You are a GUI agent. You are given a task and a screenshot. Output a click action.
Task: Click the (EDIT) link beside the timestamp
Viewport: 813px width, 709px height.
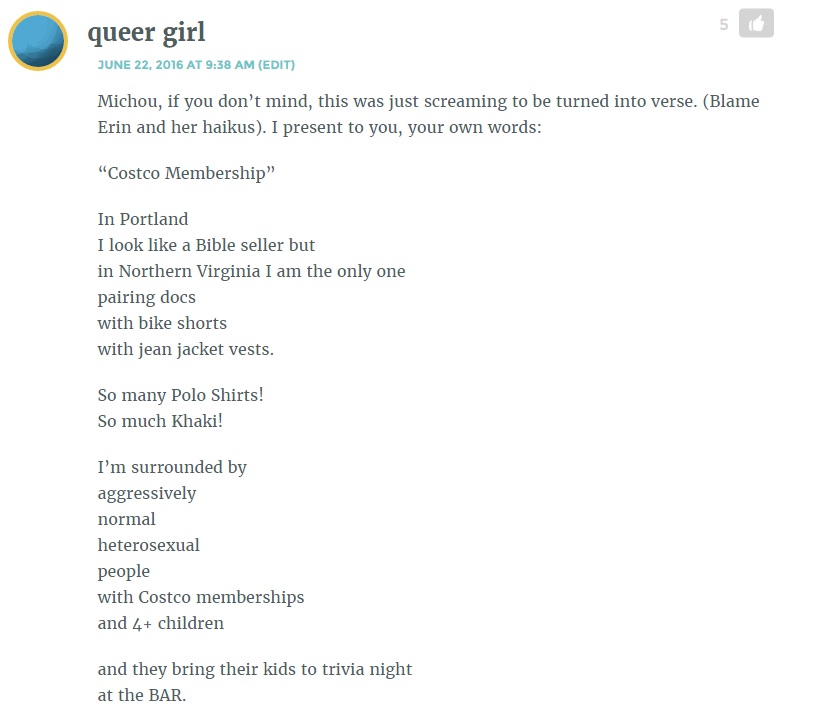(x=276, y=65)
